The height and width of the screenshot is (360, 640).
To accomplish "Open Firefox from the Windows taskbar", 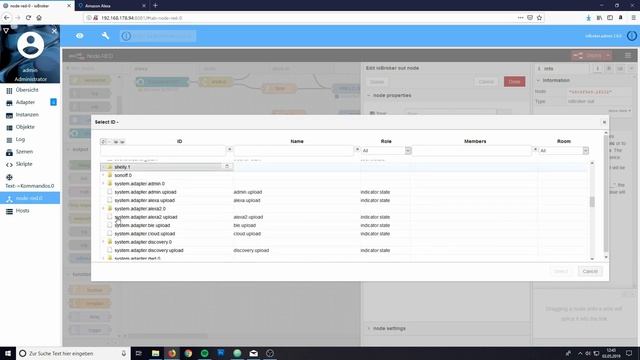I will [x=172, y=353].
